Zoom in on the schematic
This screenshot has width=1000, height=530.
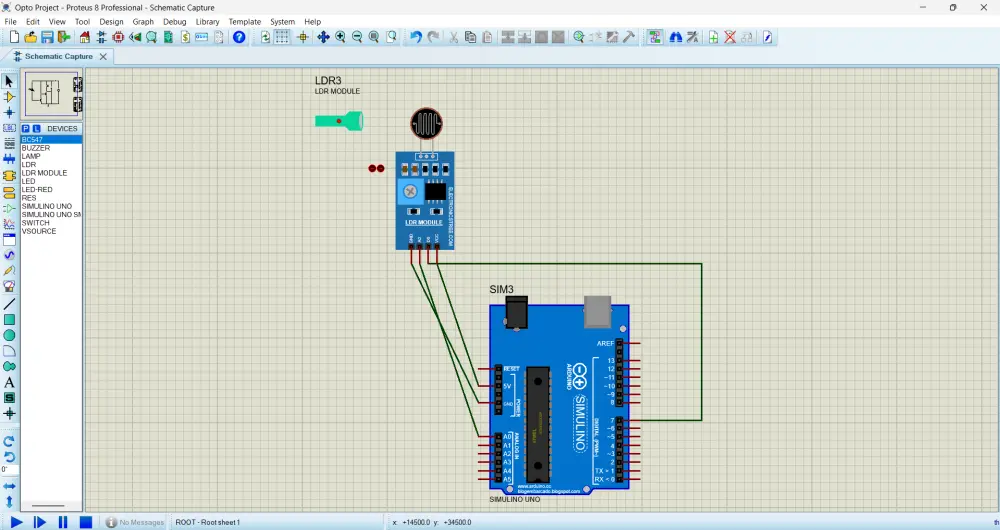(x=341, y=37)
